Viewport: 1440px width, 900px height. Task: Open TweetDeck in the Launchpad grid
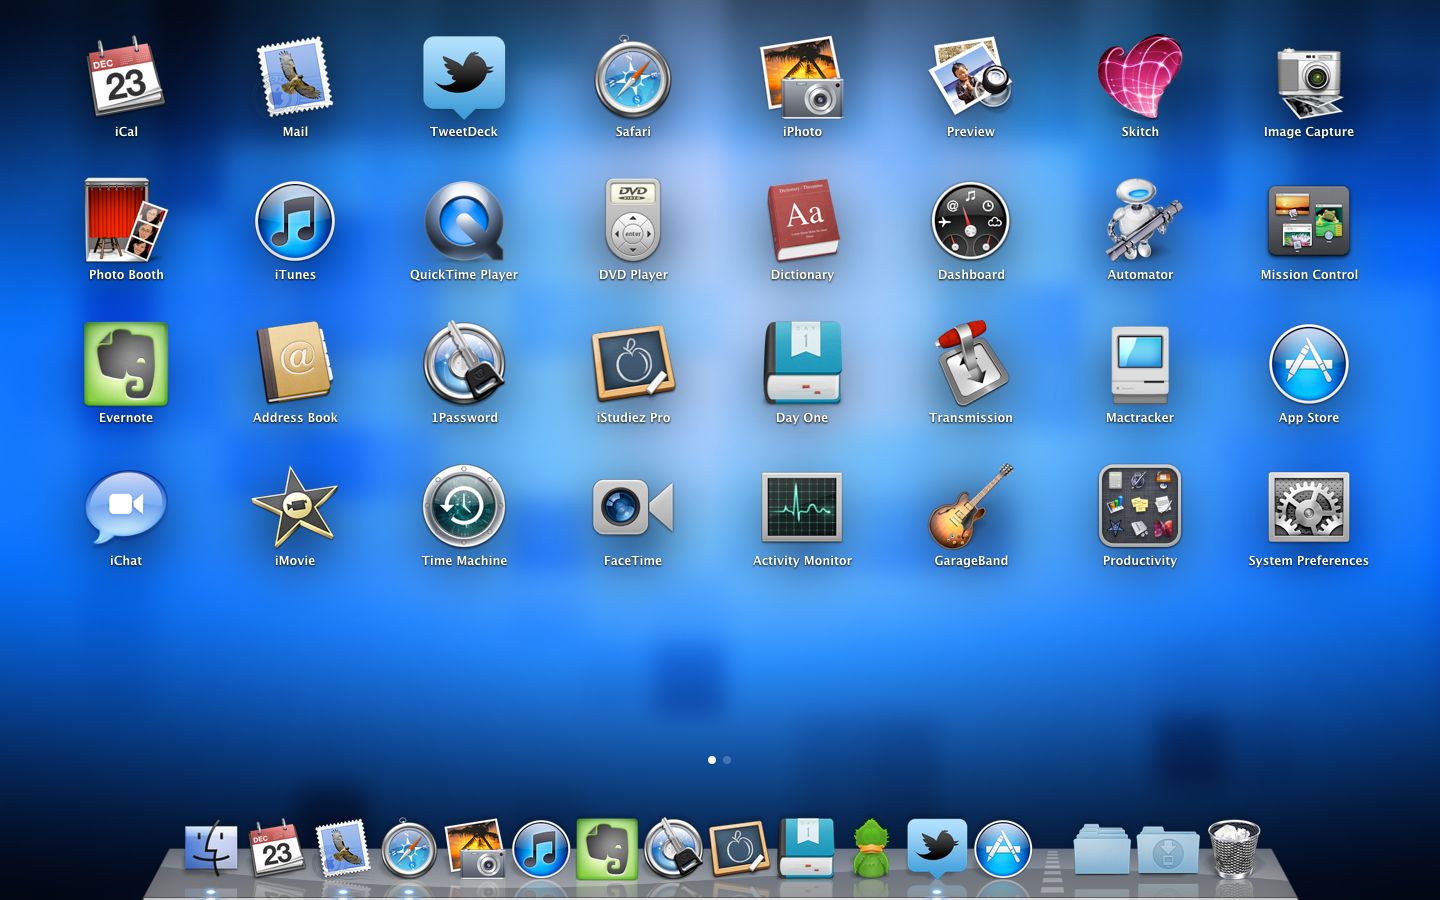pyautogui.click(x=464, y=78)
